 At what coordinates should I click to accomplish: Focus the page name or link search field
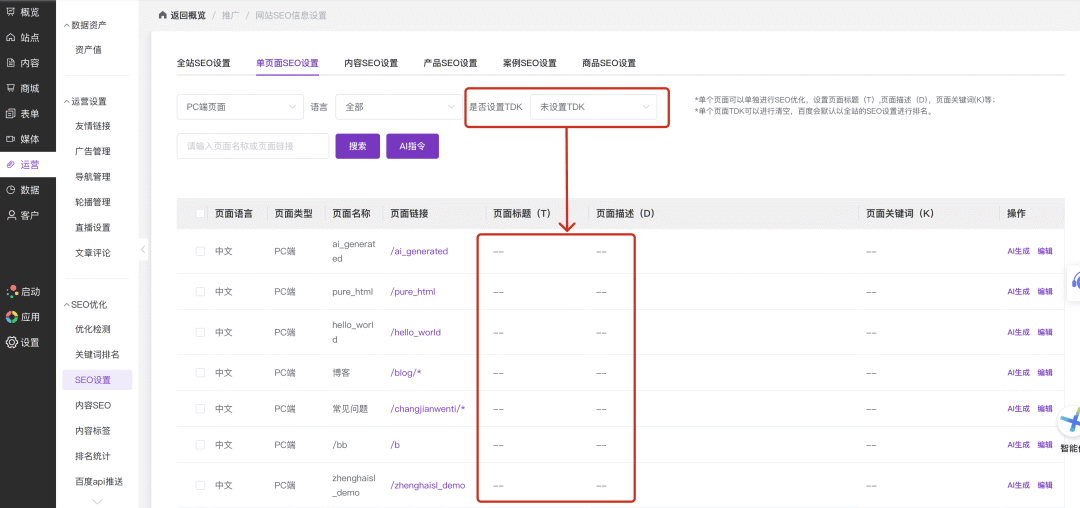pos(252,146)
